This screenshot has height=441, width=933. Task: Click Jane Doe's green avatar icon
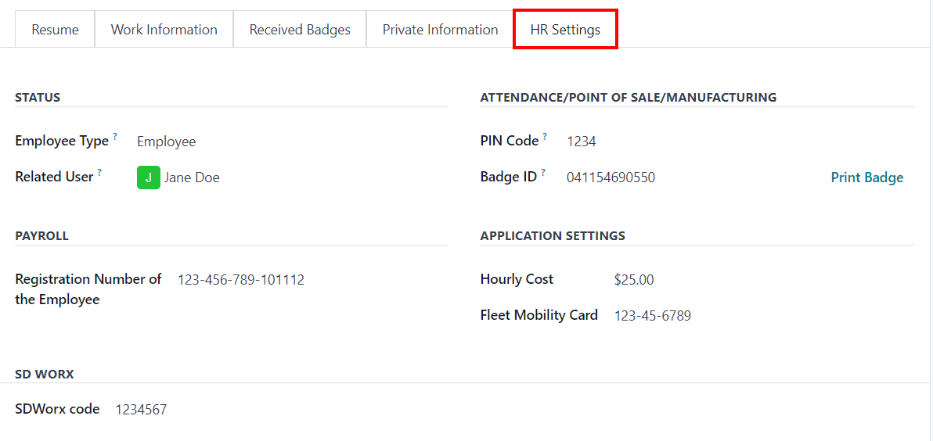click(x=148, y=178)
